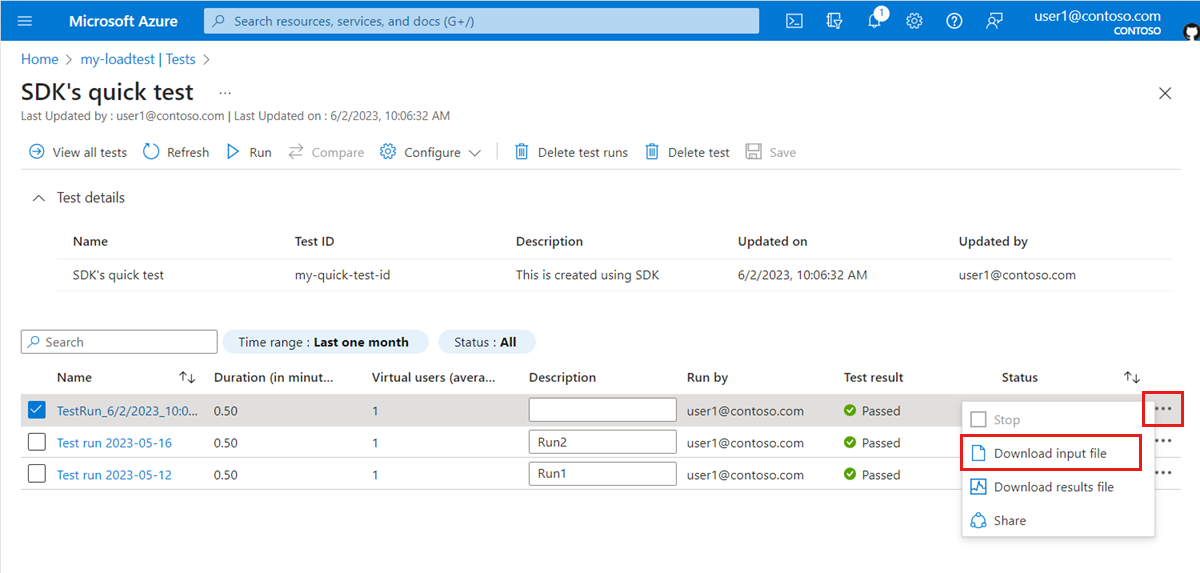Click the Refresh toolbar button
1200x573 pixels.
tap(176, 152)
